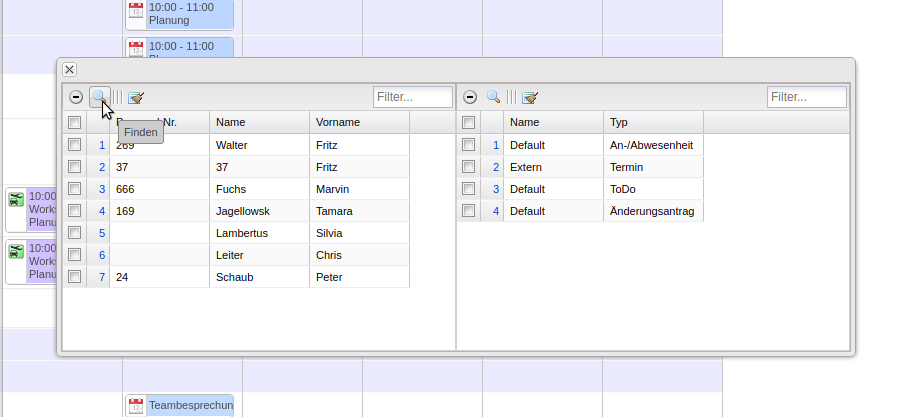912x417 pixels.
Task: Click the clear filter brush icon in left panel
Action: click(x=136, y=97)
